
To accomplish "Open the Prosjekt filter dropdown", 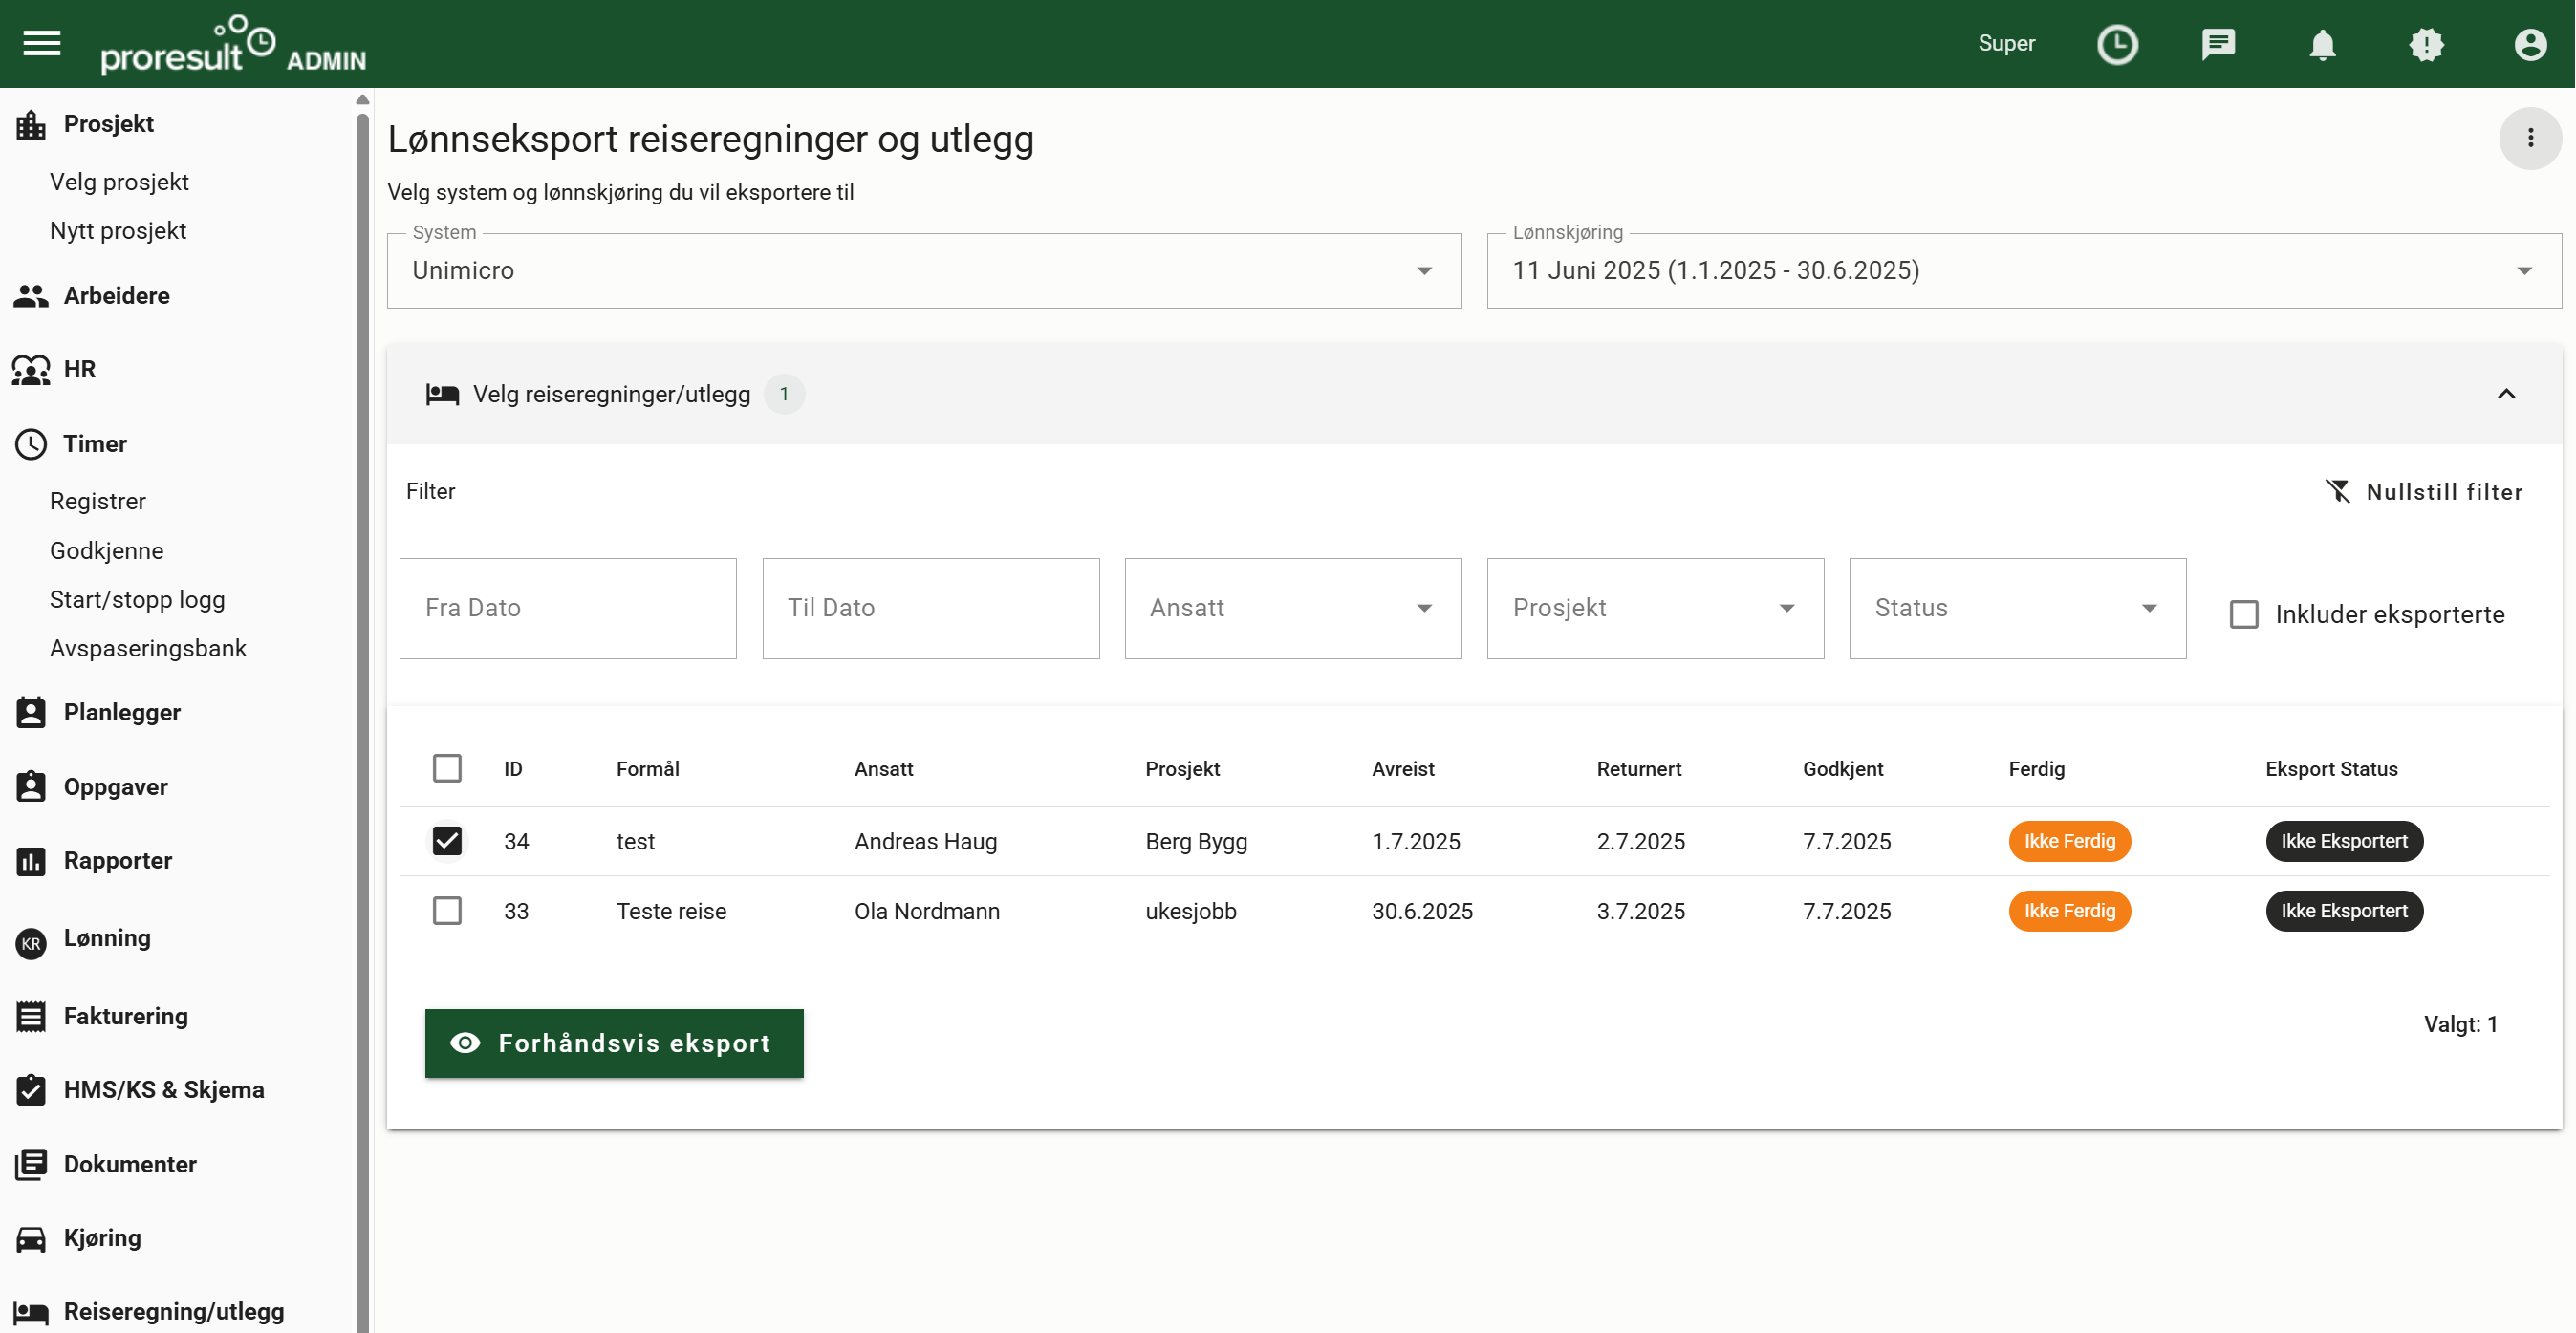I will (x=1655, y=608).
